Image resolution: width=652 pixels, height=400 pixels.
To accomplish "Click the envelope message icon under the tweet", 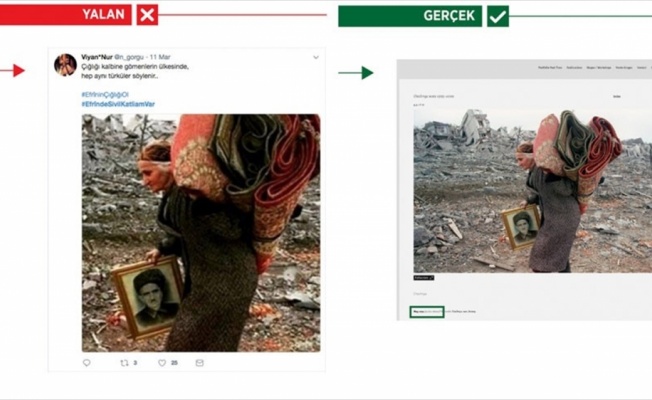I will [x=200, y=363].
